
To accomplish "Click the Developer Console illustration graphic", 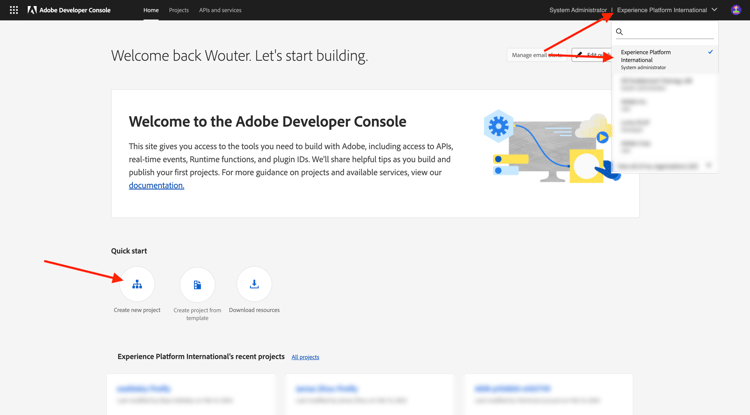I will (x=552, y=146).
